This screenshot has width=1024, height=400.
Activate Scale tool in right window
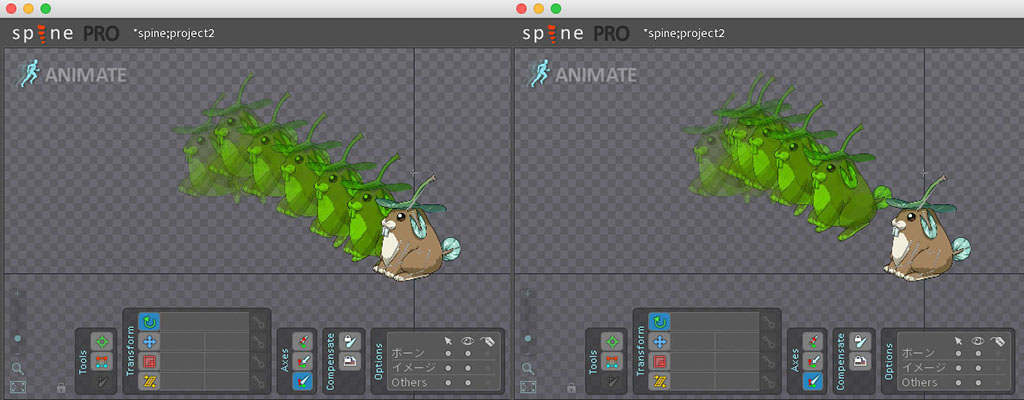pyautogui.click(x=659, y=361)
